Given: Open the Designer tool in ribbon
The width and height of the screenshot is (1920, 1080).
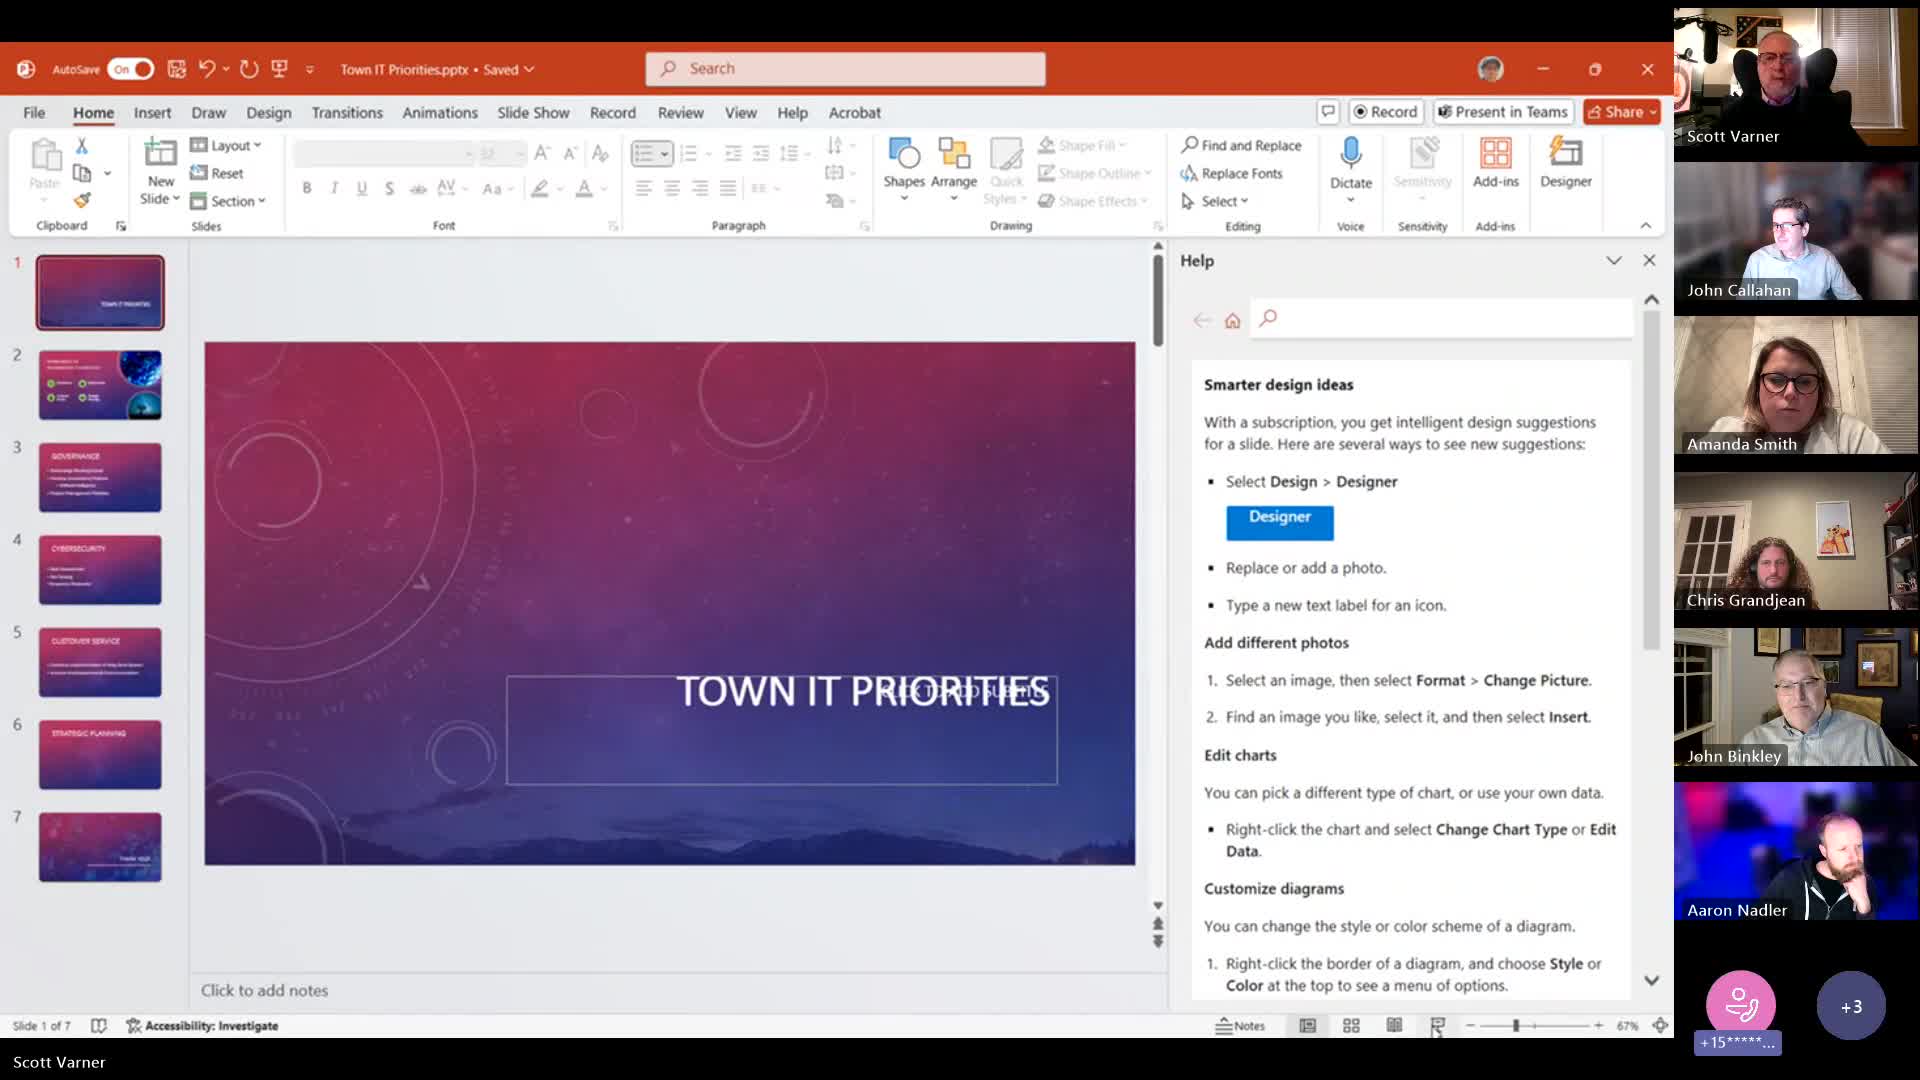Looking at the screenshot, I should pyautogui.click(x=1565, y=163).
